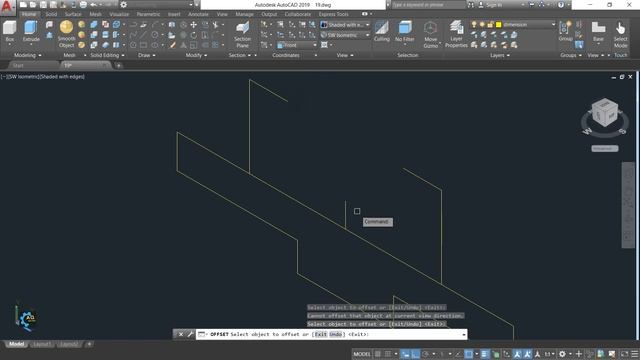Screen dimensions: 640x360
Task: Open the AutoCAD application menu
Action: (7, 7)
